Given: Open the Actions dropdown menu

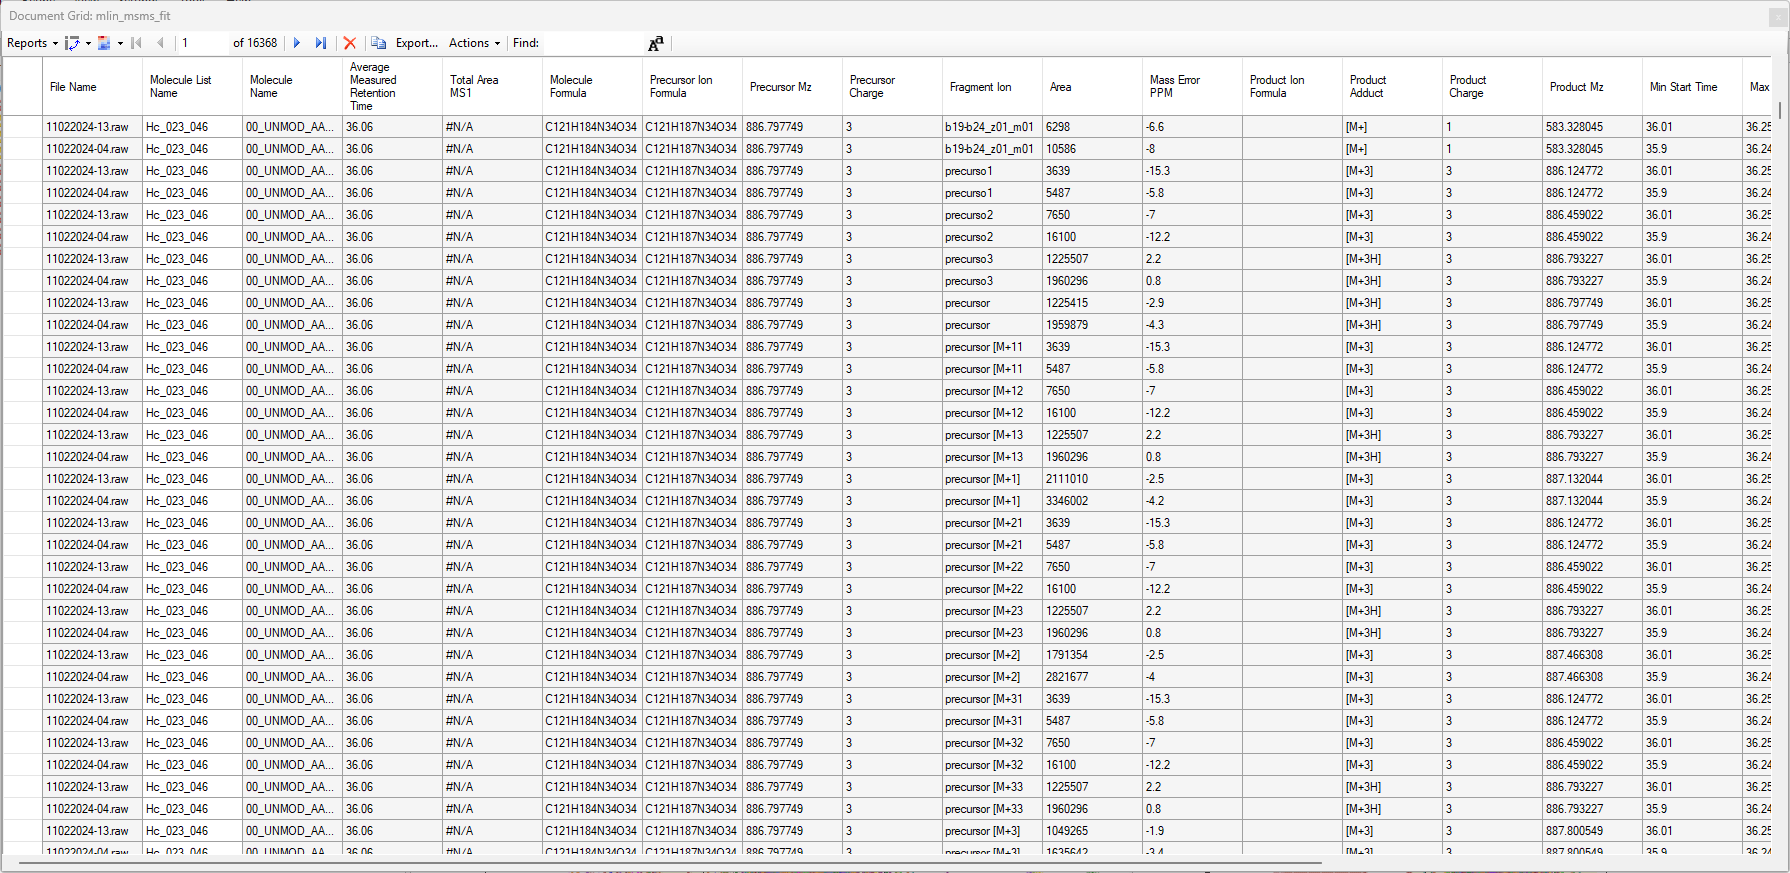Looking at the screenshot, I should click(x=473, y=43).
